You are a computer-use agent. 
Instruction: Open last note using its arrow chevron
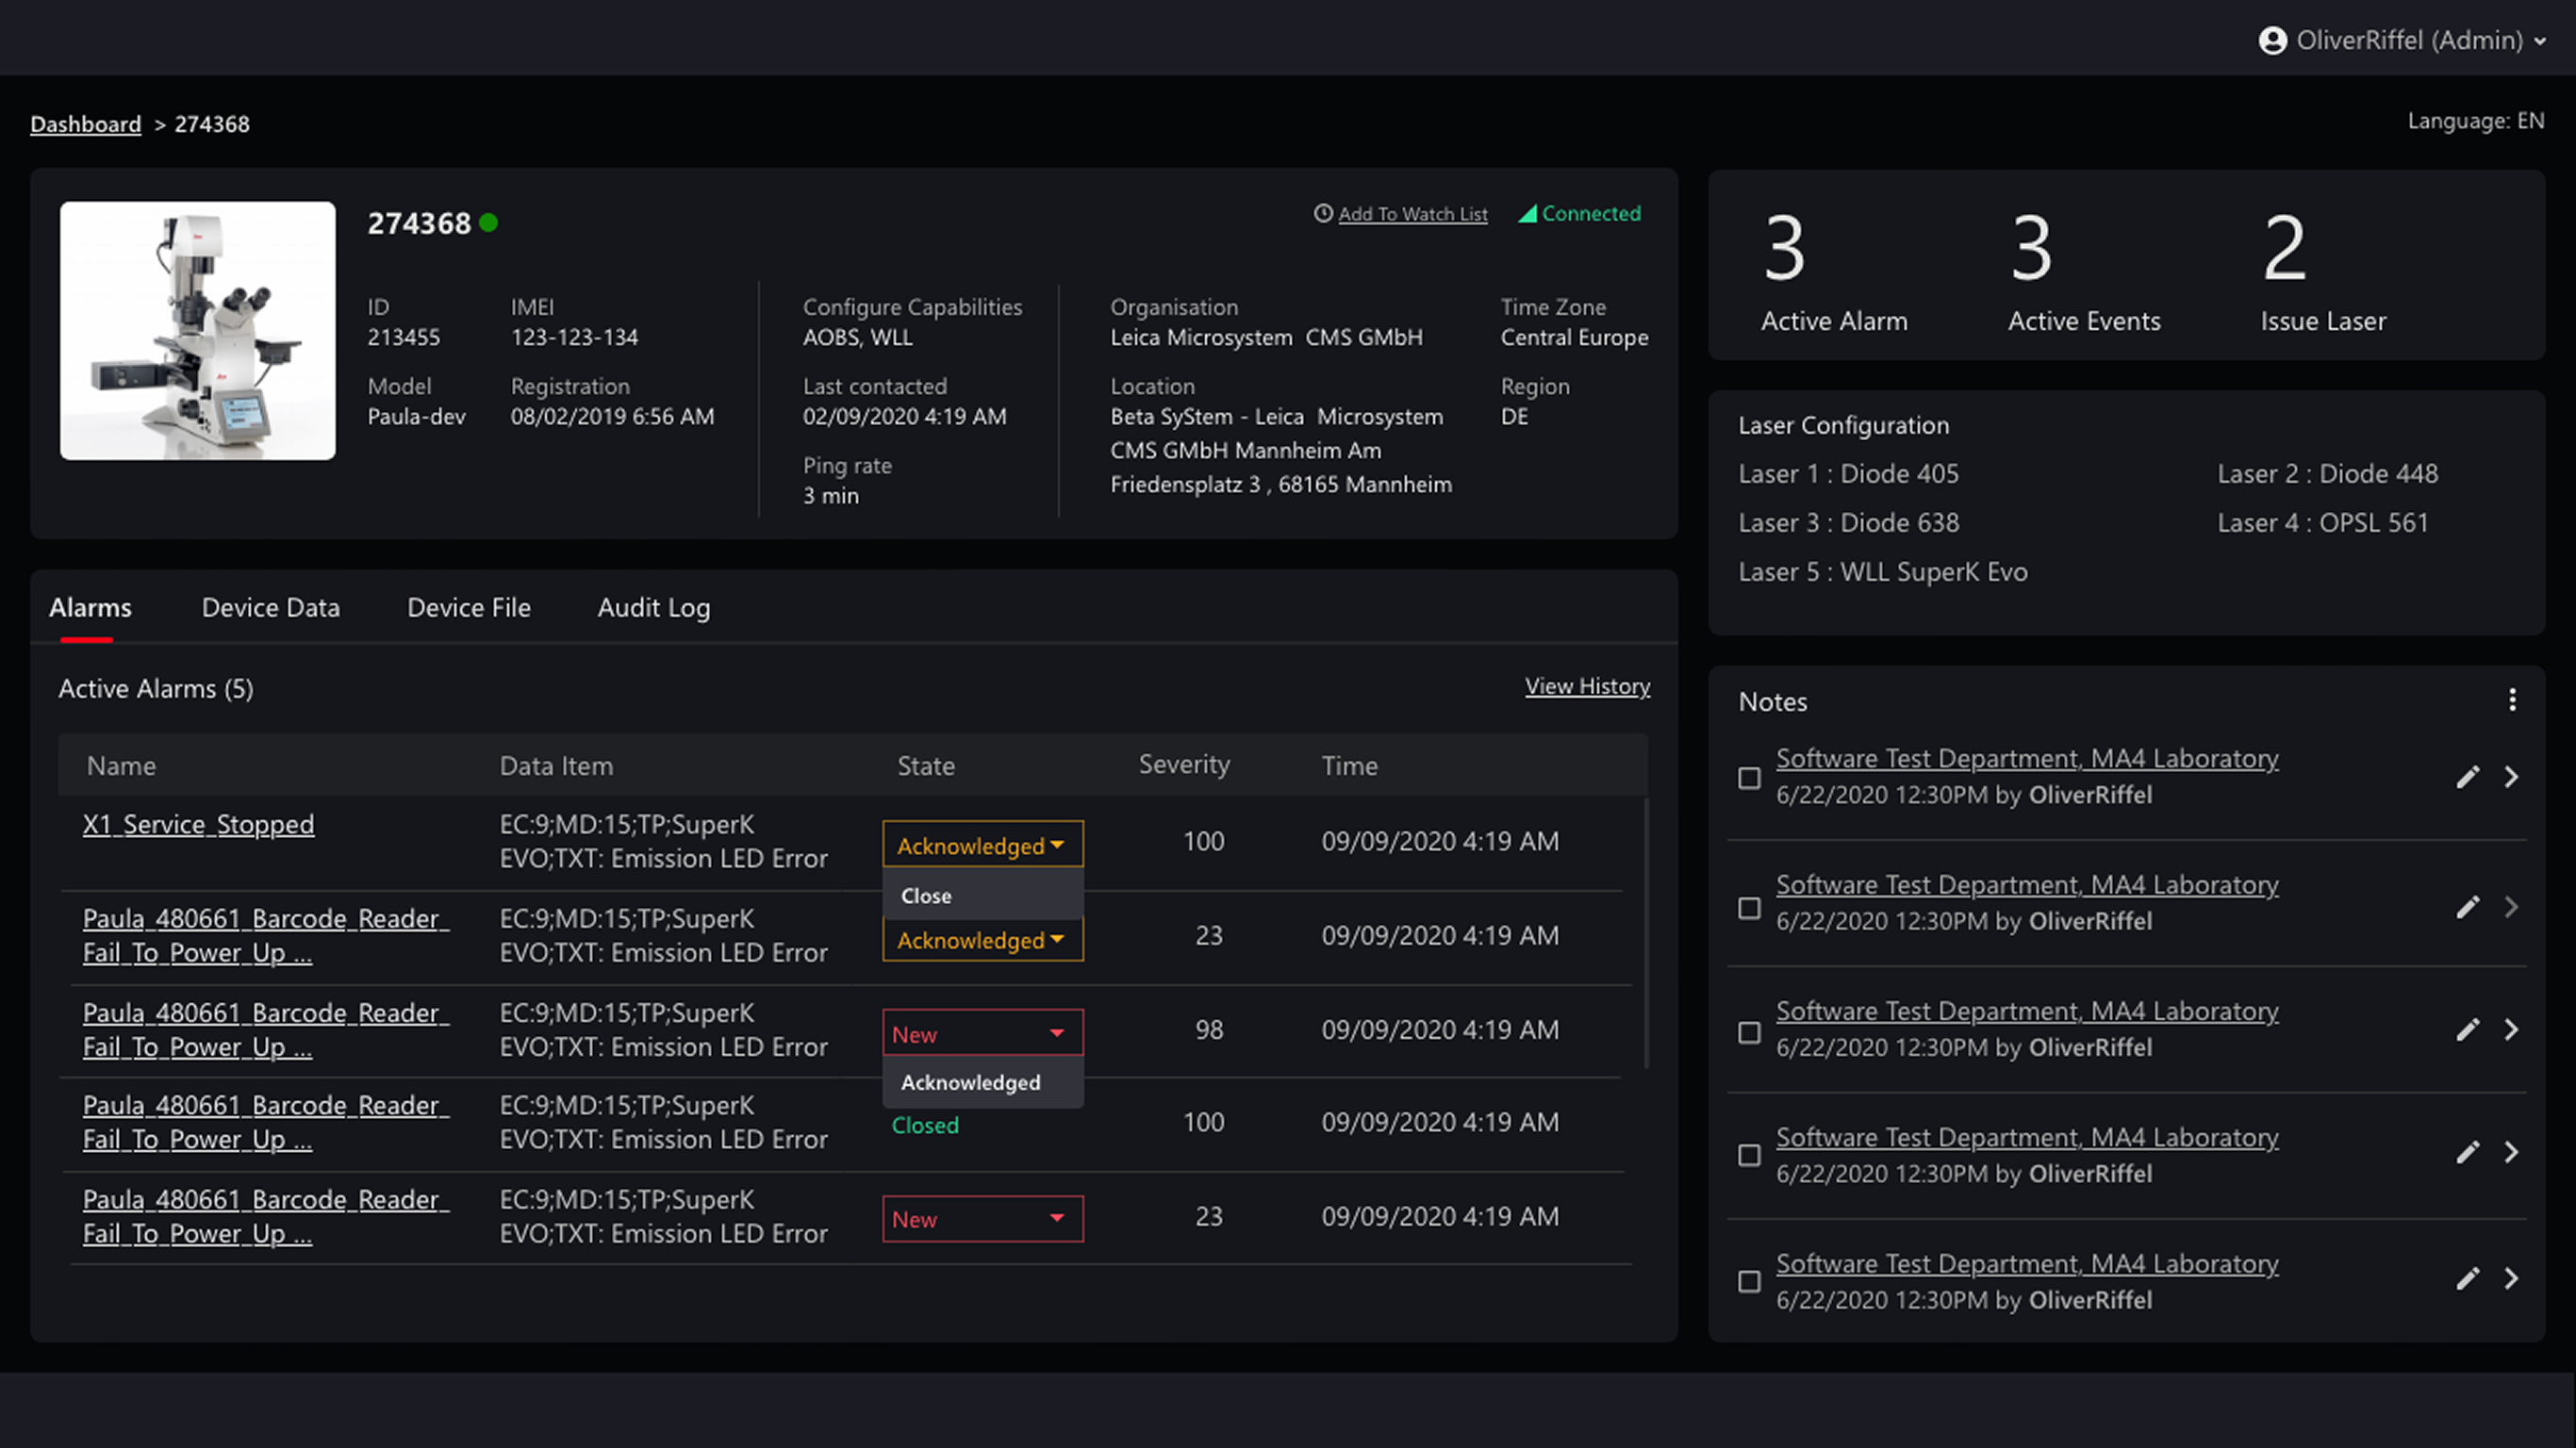click(2511, 1278)
